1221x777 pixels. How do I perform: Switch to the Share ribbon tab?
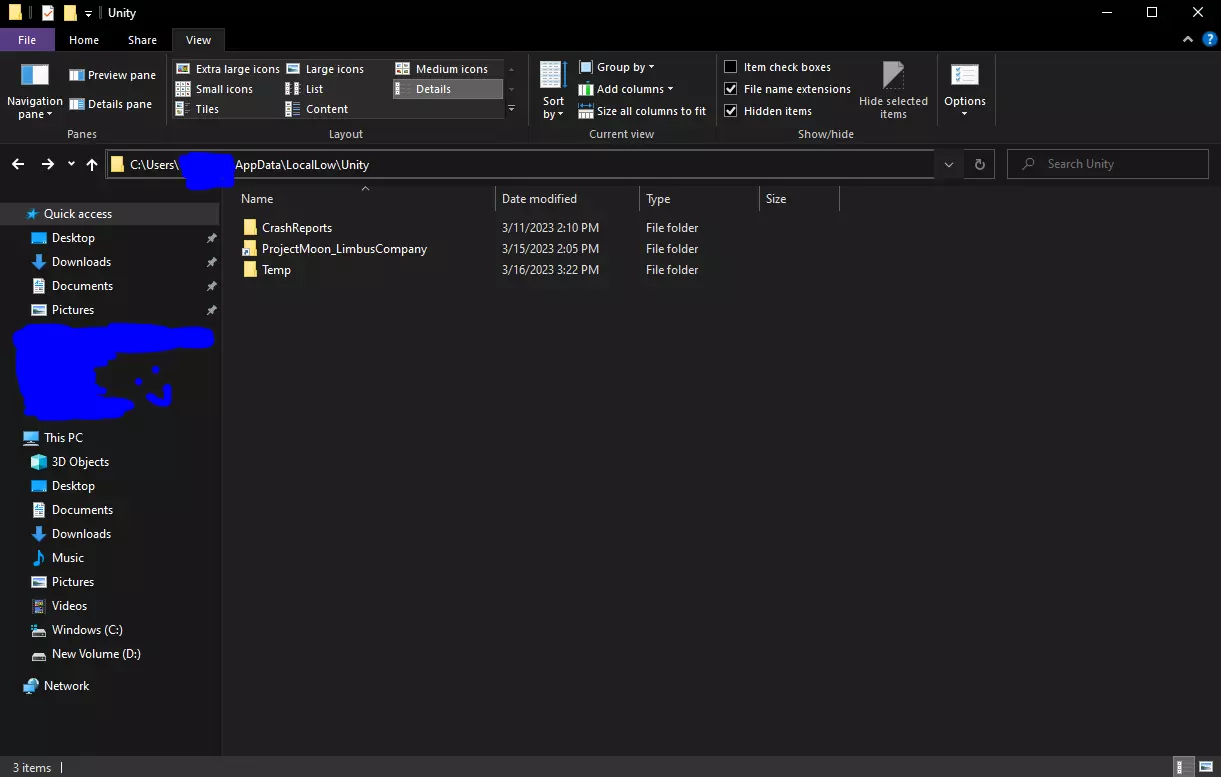[142, 40]
